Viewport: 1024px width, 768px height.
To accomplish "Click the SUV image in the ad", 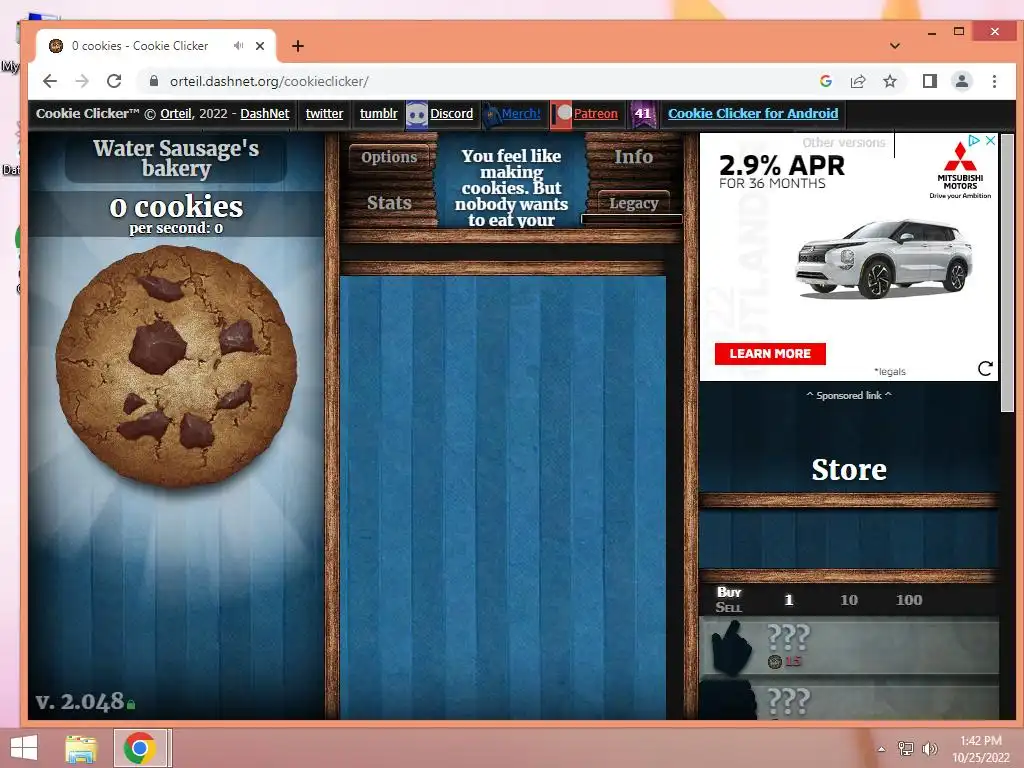I will pyautogui.click(x=884, y=259).
